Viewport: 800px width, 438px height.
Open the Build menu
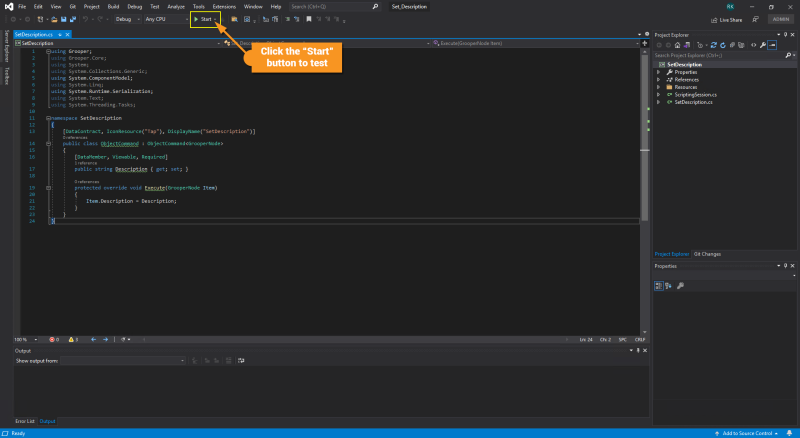tap(114, 6)
